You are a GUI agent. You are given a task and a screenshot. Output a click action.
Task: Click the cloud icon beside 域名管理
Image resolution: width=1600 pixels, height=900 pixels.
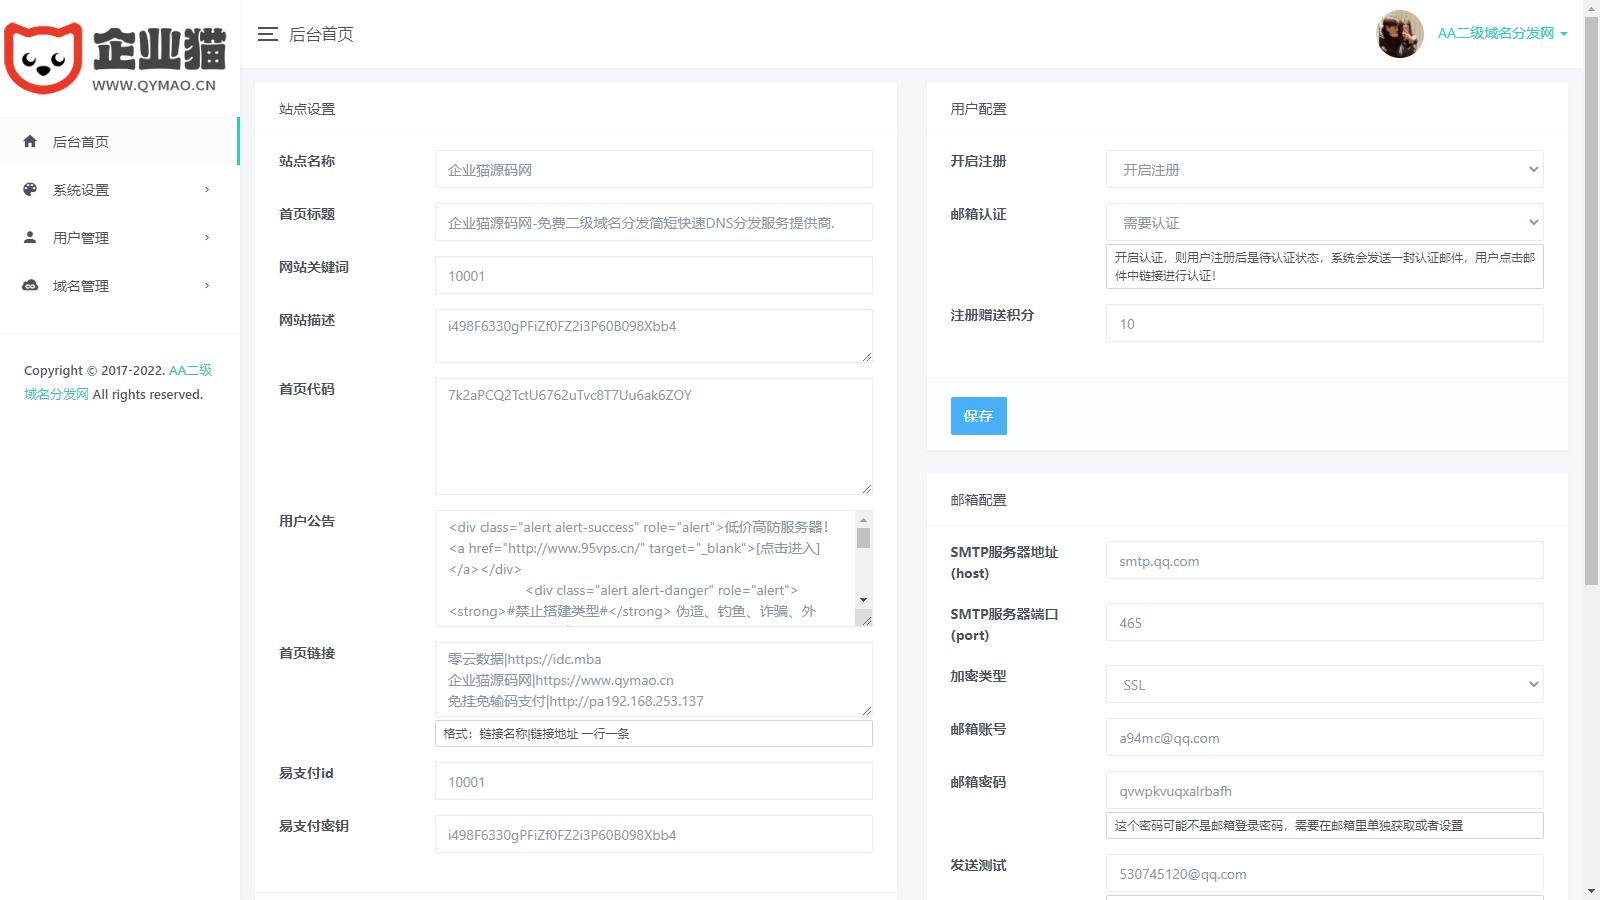[x=30, y=286]
